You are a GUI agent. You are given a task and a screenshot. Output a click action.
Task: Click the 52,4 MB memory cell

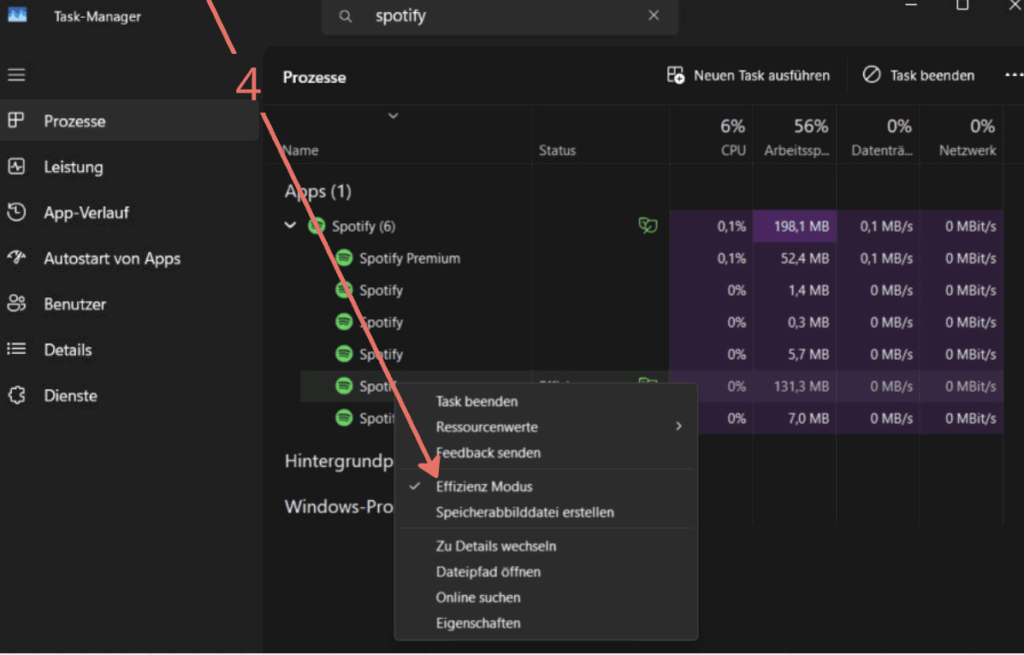point(795,259)
